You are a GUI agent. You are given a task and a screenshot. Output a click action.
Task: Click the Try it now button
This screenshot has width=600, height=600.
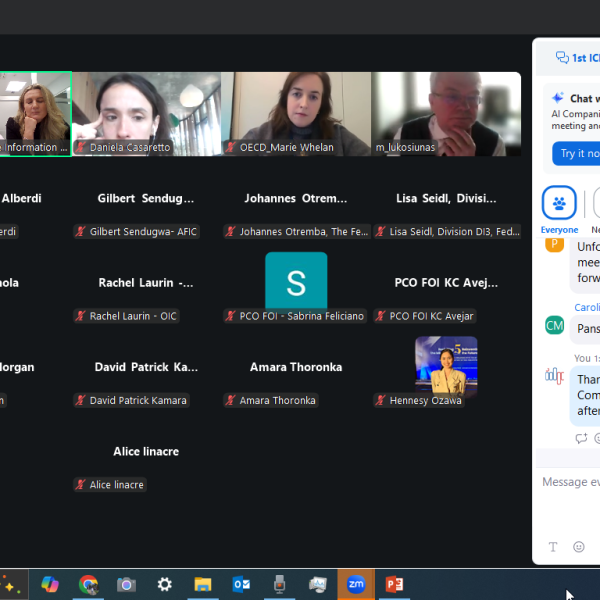tap(577, 153)
